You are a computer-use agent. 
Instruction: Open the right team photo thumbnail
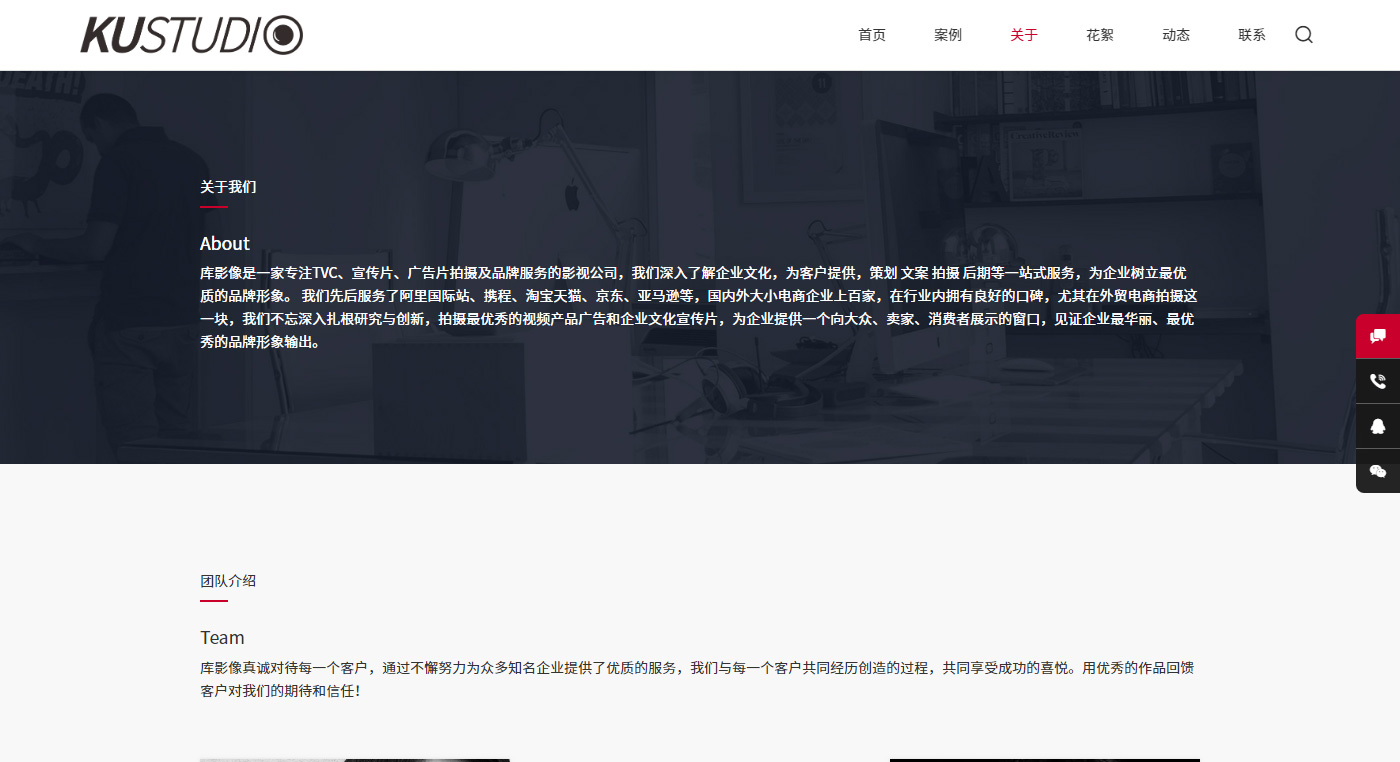pyautogui.click(x=1044, y=759)
